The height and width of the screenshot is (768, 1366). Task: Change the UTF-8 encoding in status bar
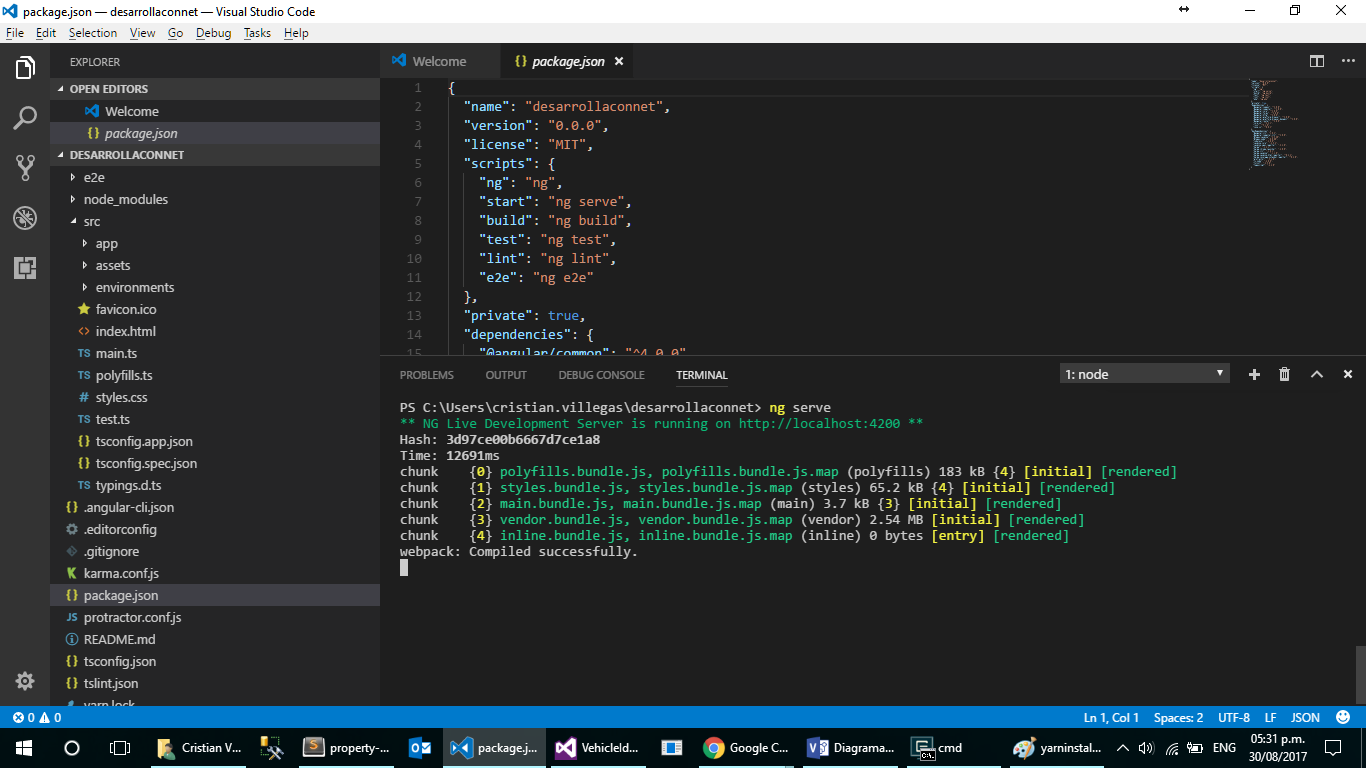pos(1234,717)
